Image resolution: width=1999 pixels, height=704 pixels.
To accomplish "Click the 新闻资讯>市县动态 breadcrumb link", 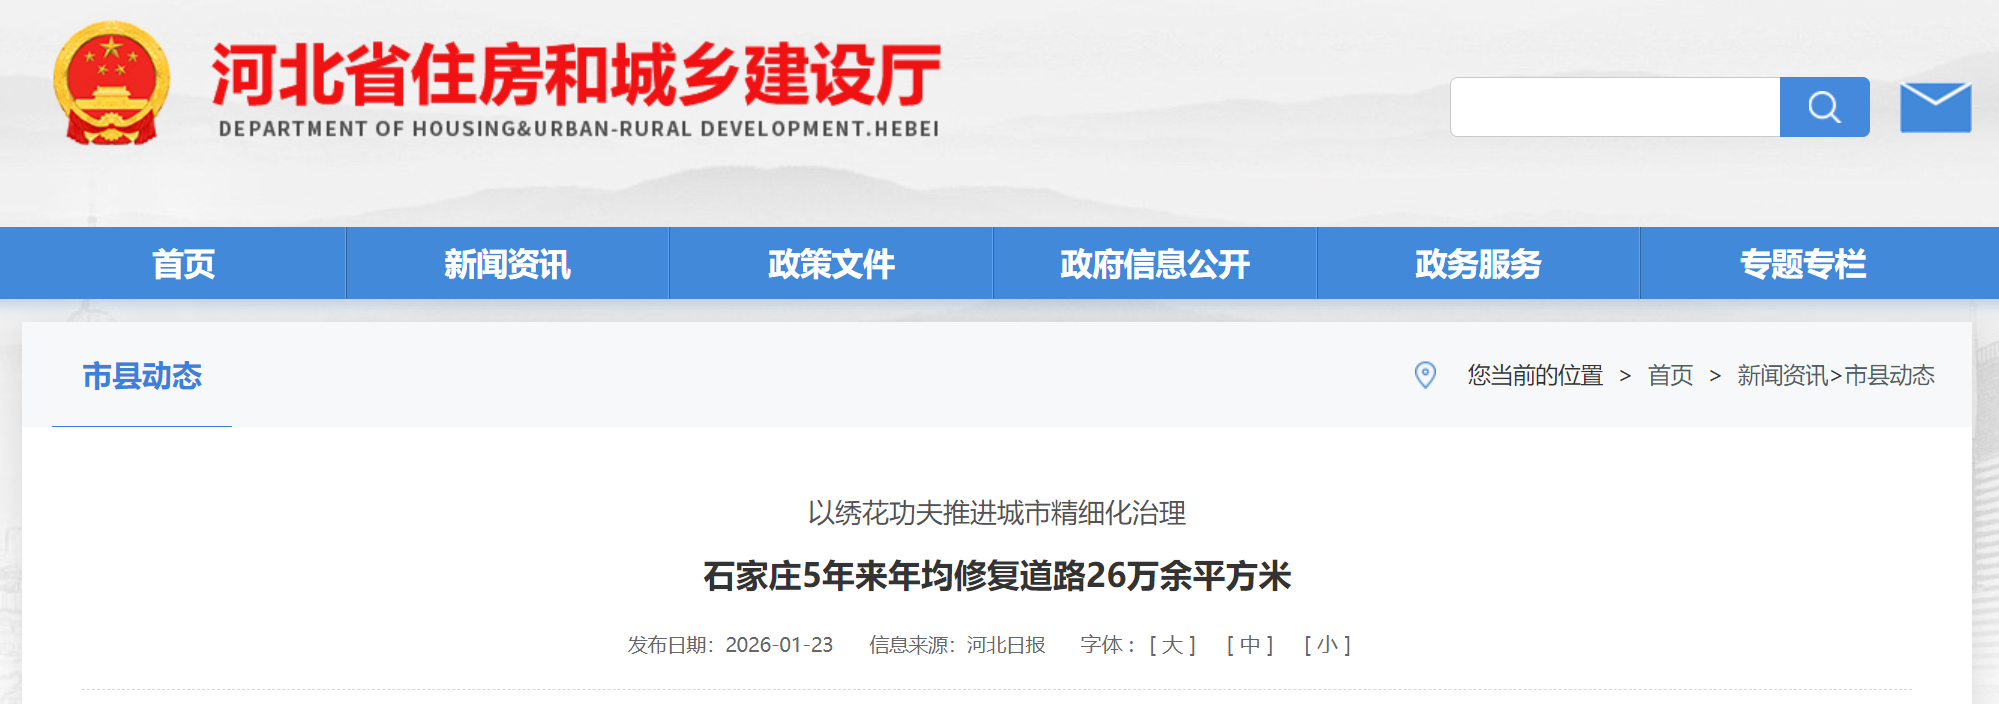I will [1835, 376].
